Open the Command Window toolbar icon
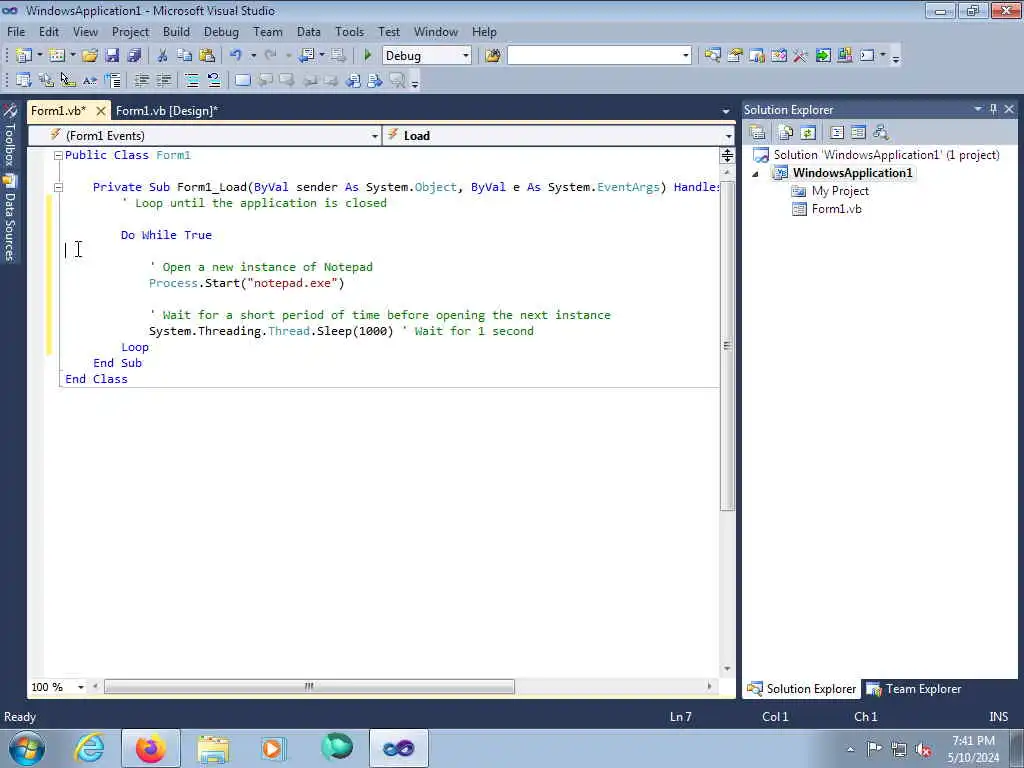The width and height of the screenshot is (1024, 768). pos(867,56)
